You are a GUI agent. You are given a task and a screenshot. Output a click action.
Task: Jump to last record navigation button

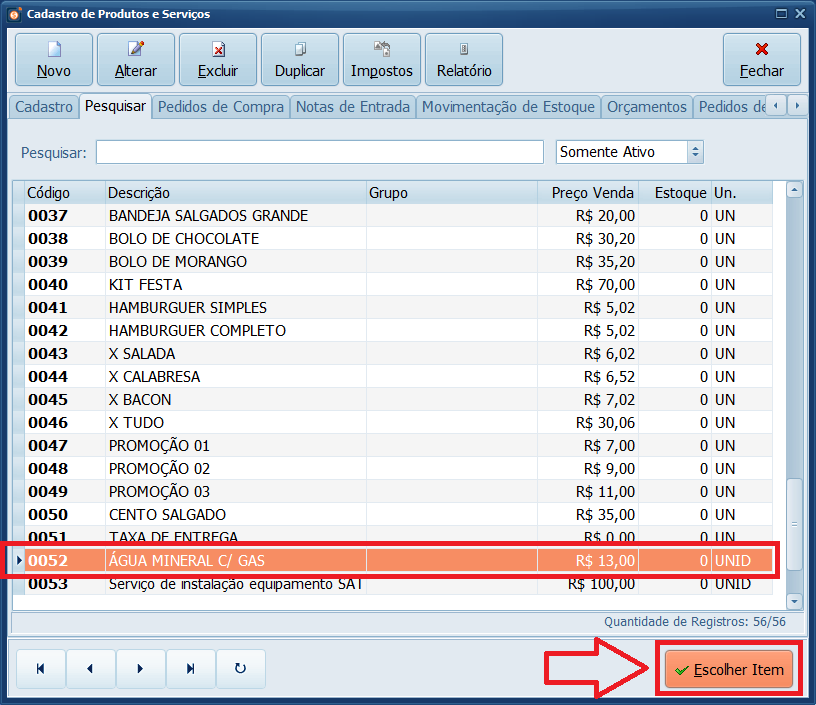(191, 669)
